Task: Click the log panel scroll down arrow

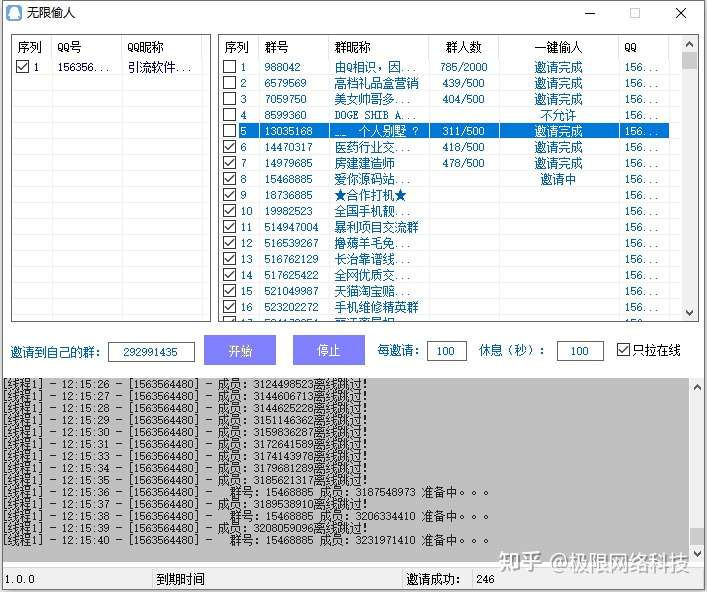Action: (697, 553)
